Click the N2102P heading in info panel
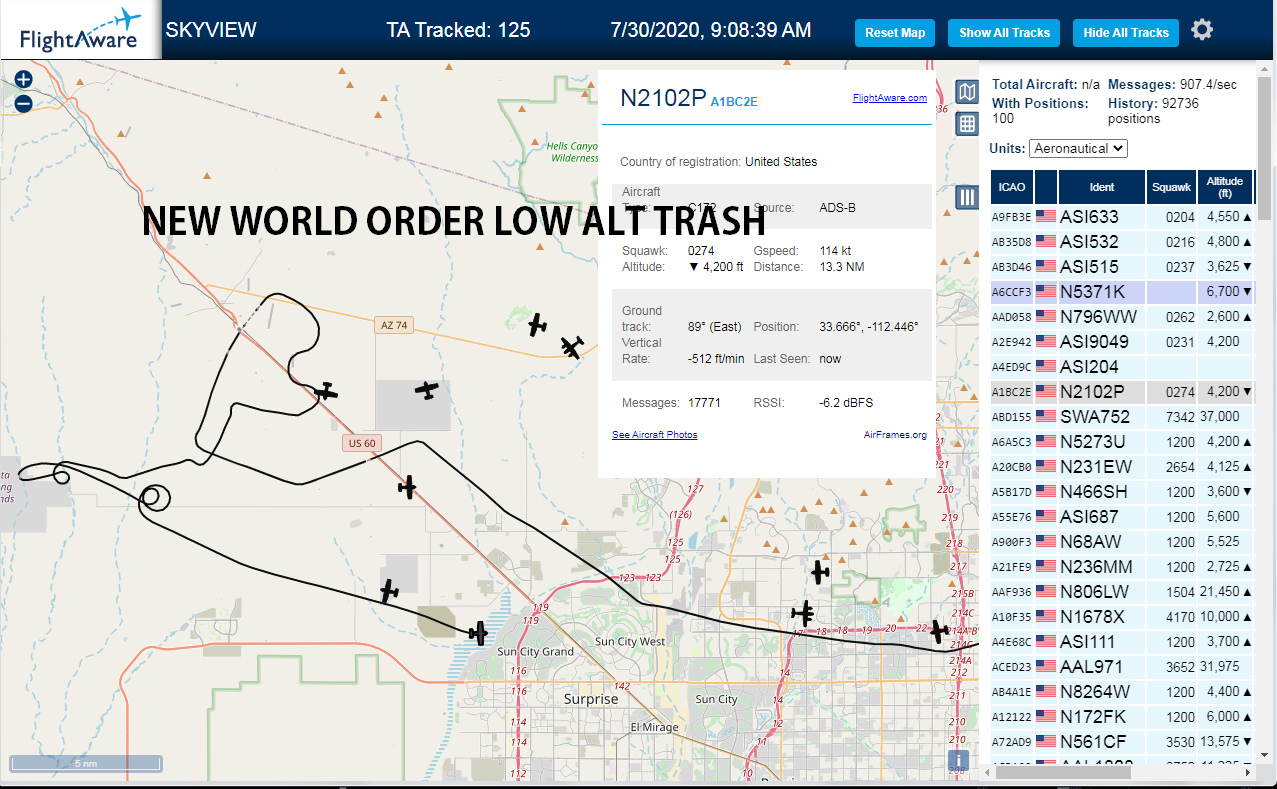This screenshot has width=1277, height=789. [663, 97]
